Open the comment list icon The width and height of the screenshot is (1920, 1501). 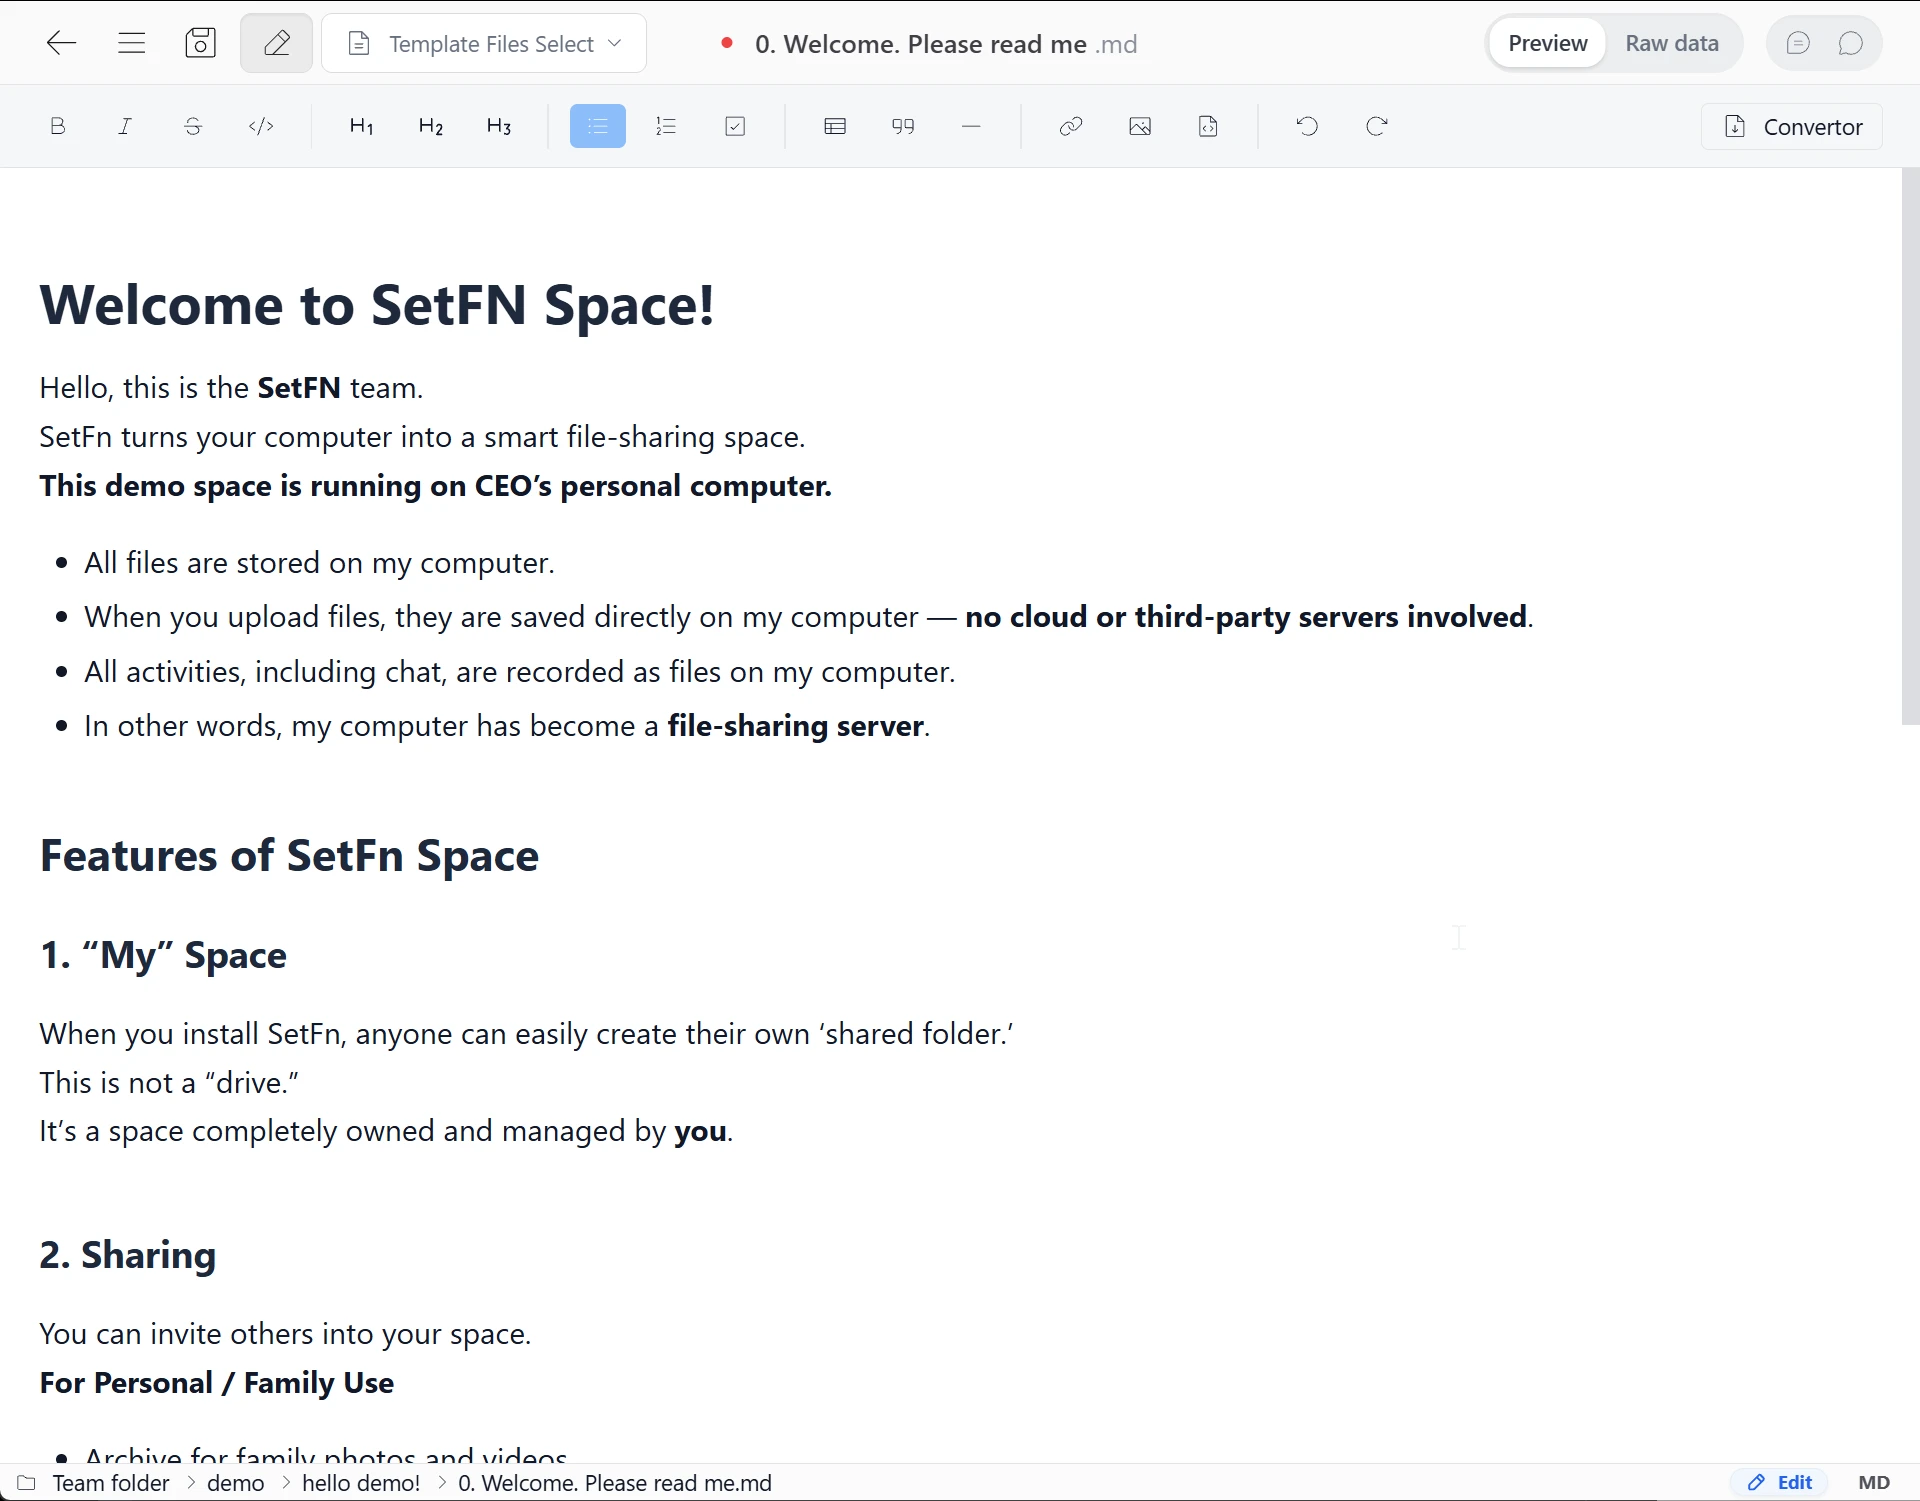coord(1798,43)
